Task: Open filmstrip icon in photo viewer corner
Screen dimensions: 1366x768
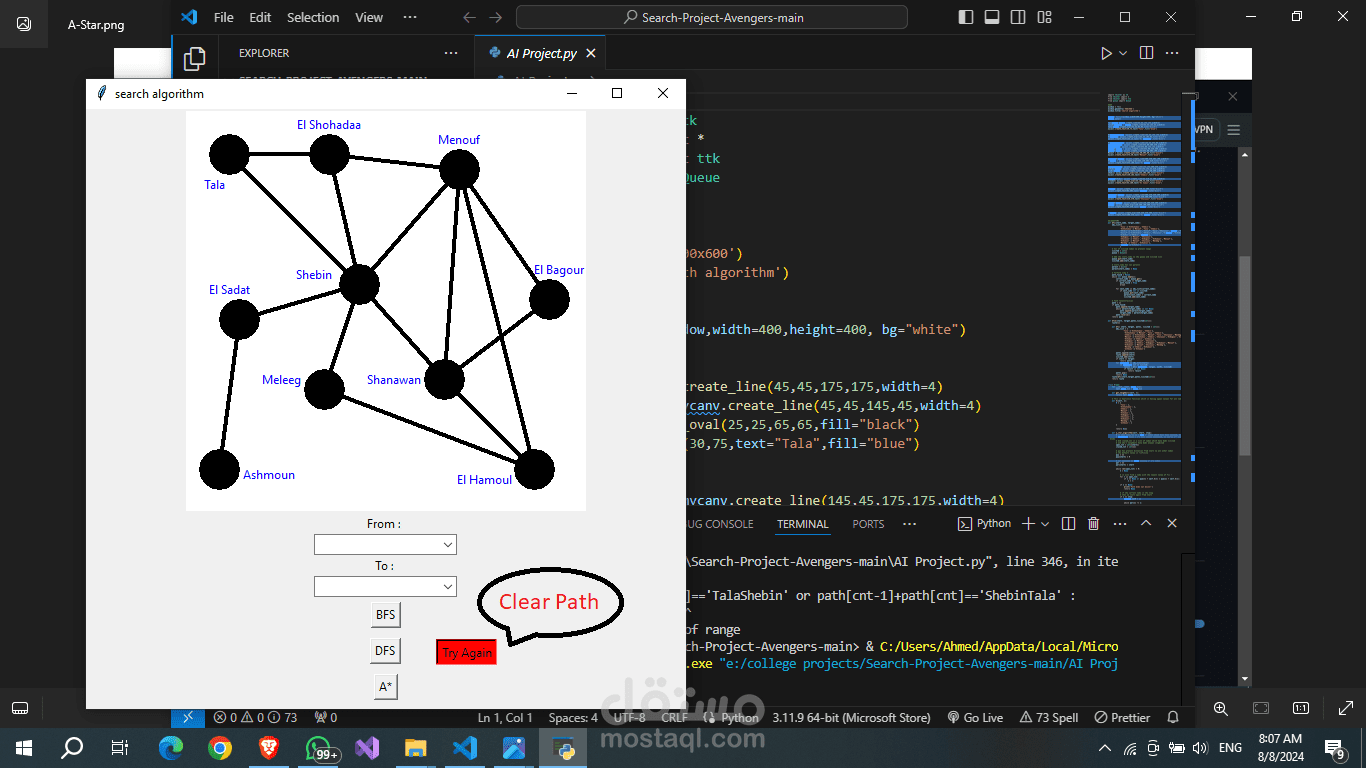Action: 20,708
